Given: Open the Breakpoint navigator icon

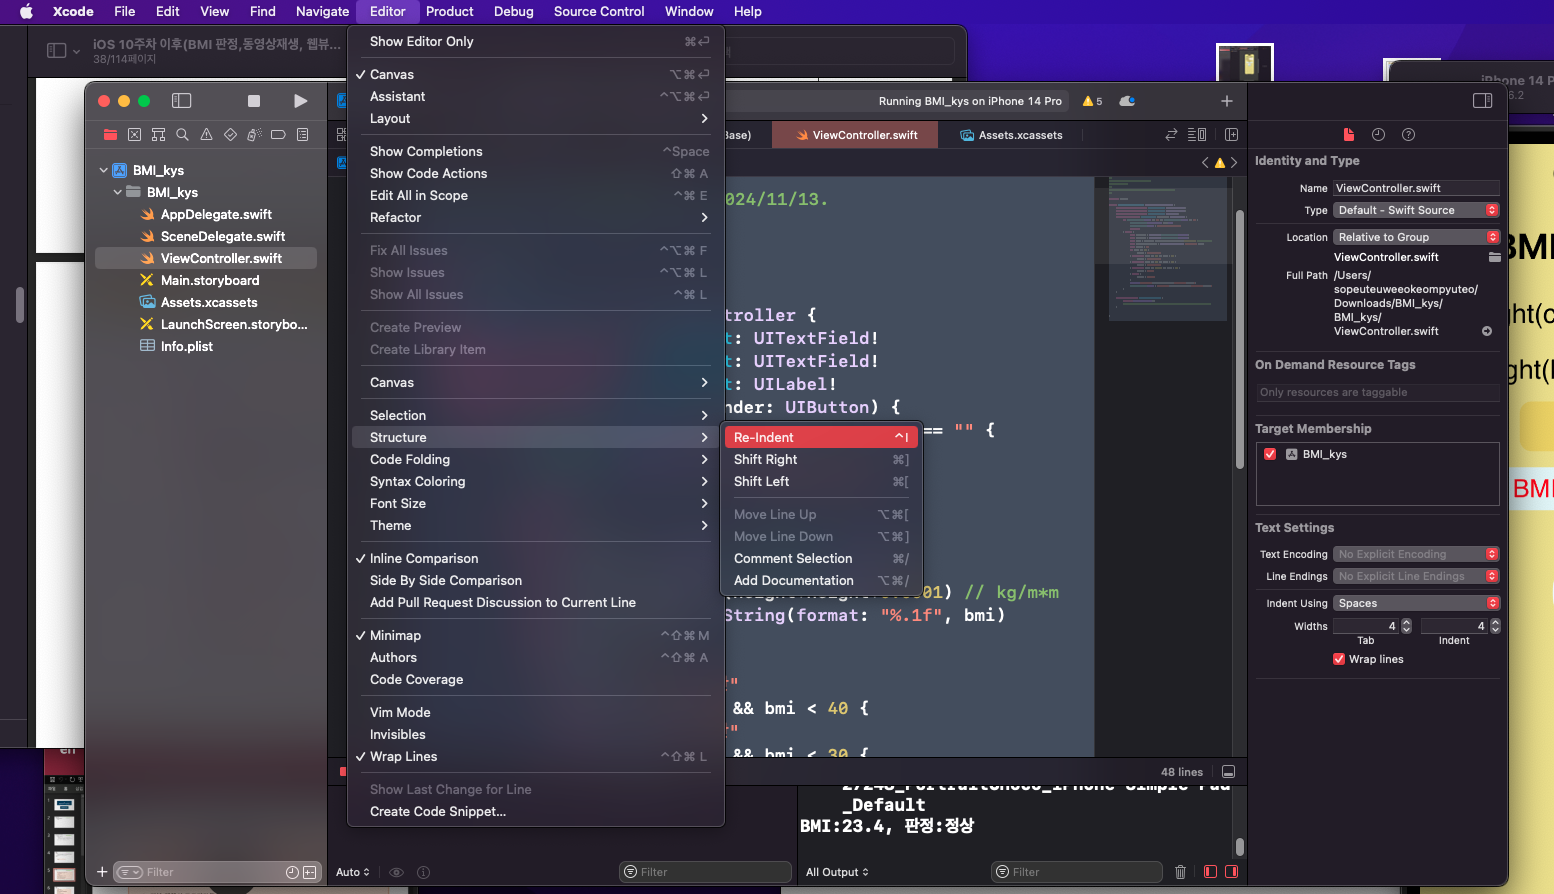Looking at the screenshot, I should 278,134.
